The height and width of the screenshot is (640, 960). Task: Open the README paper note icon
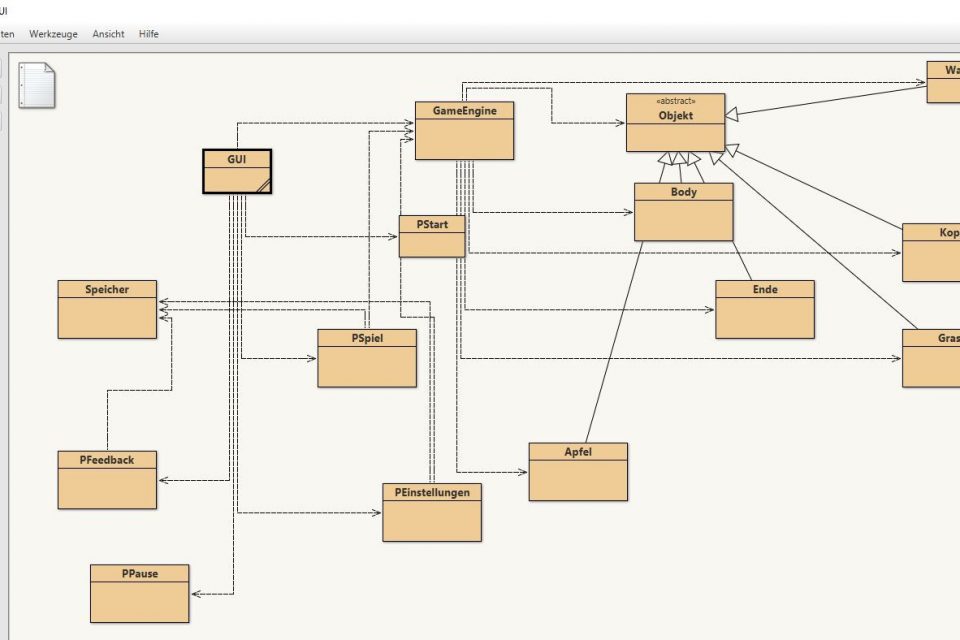click(x=37, y=84)
